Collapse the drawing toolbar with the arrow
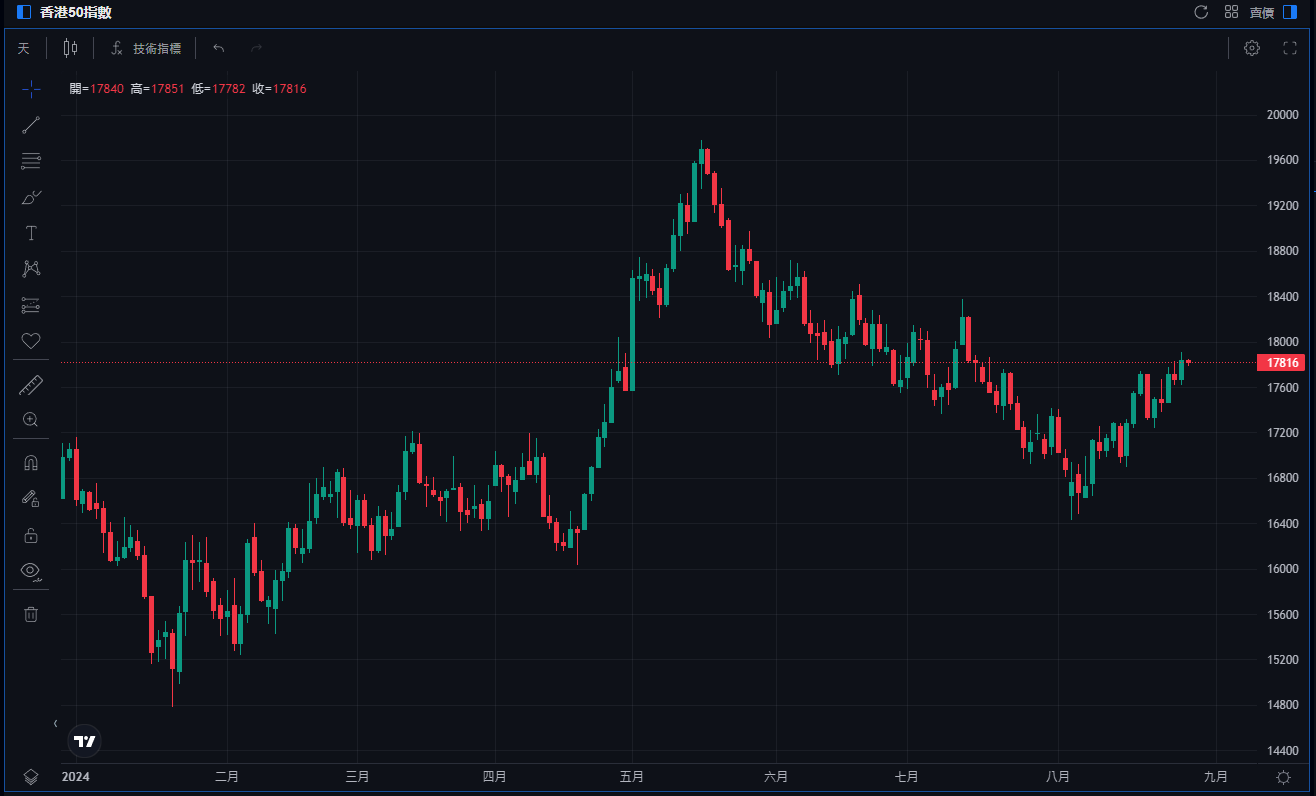This screenshot has width=1316, height=796. point(55,723)
